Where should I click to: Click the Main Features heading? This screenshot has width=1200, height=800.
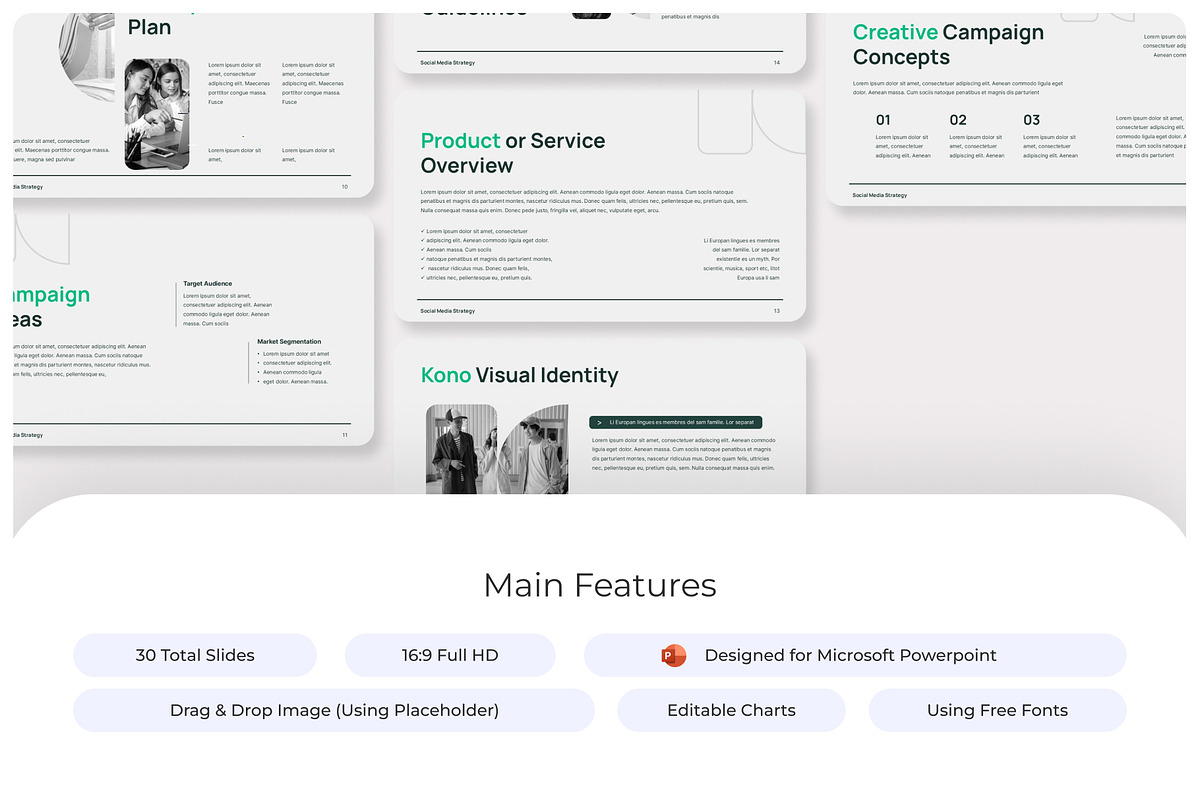(600, 585)
